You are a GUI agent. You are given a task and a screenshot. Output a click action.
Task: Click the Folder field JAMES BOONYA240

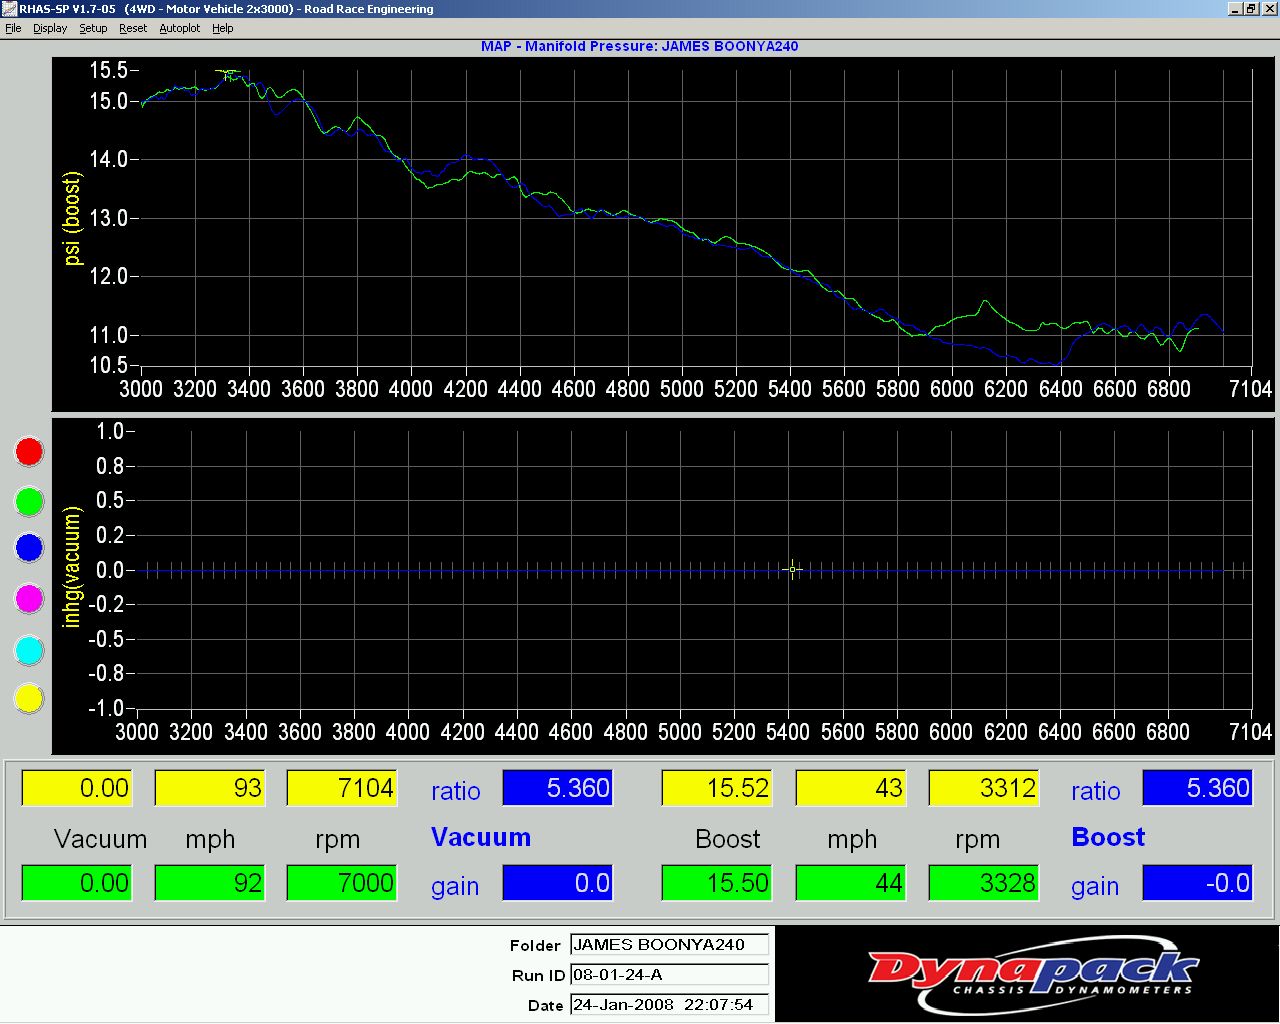point(669,945)
